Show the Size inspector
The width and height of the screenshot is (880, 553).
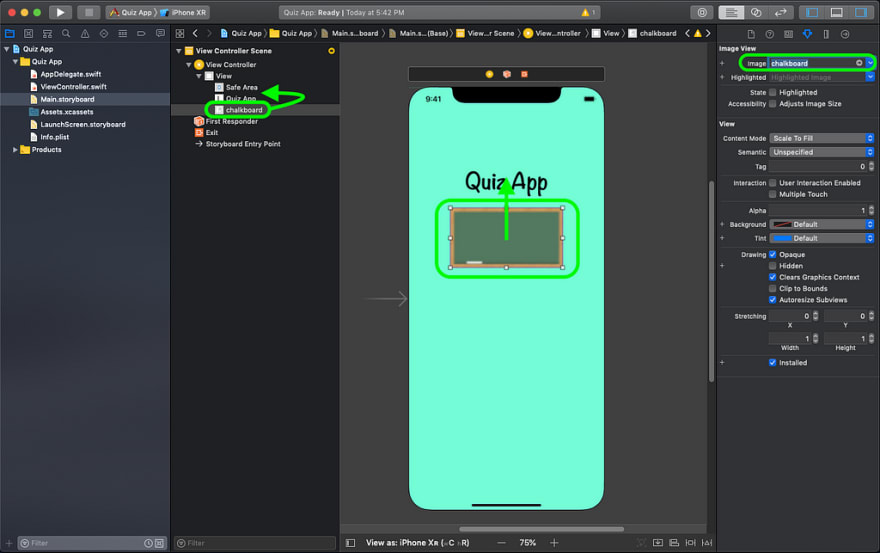[826, 34]
